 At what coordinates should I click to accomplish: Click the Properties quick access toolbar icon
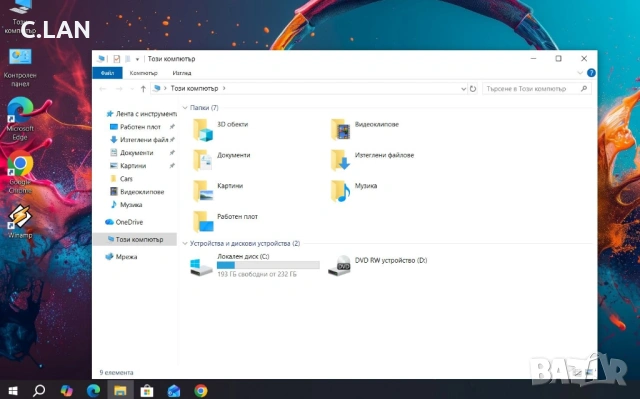[117, 59]
